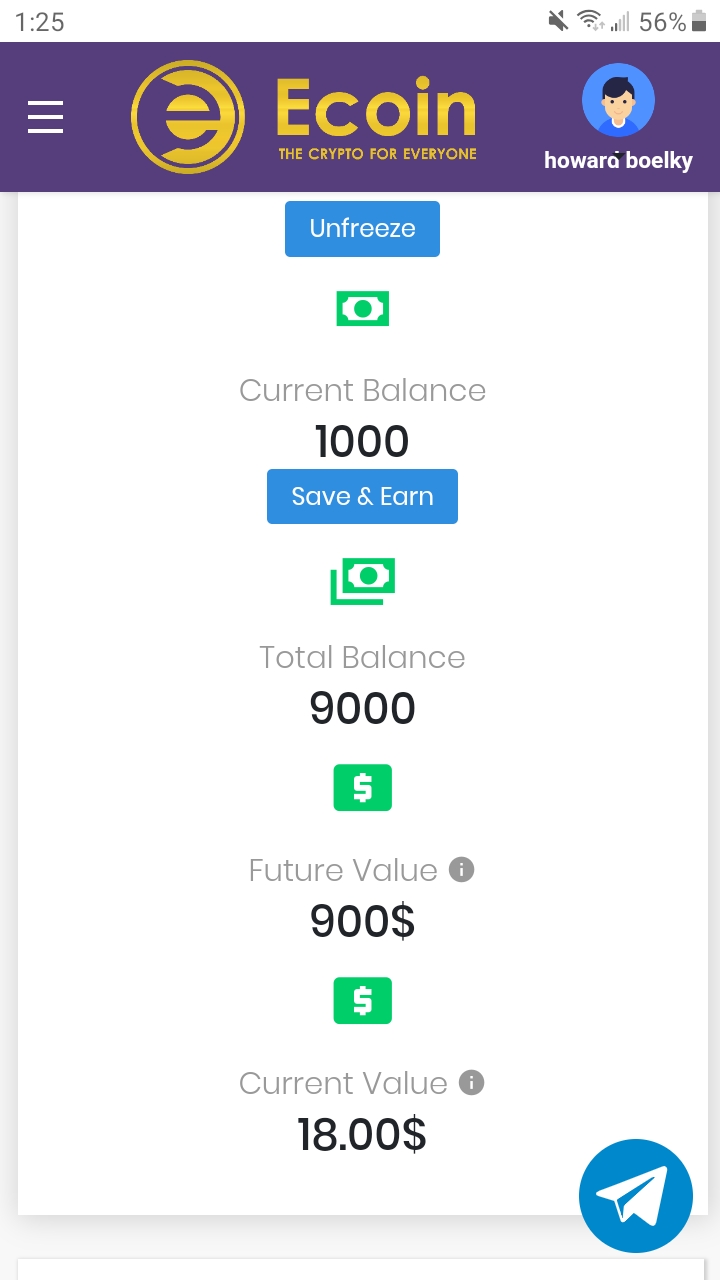Screen dimensions: 720x1280
Task: Tap the Current Value dollar icon
Action: click(362, 1001)
